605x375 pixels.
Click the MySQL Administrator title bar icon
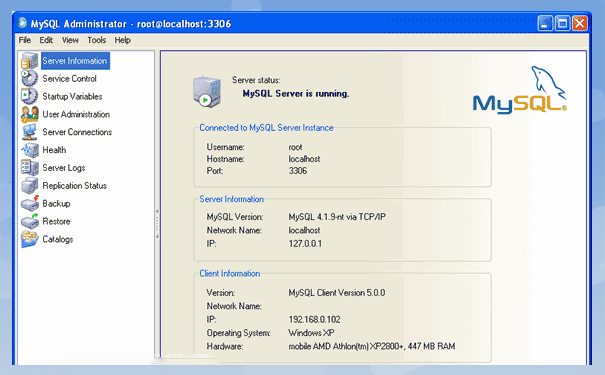pos(22,23)
